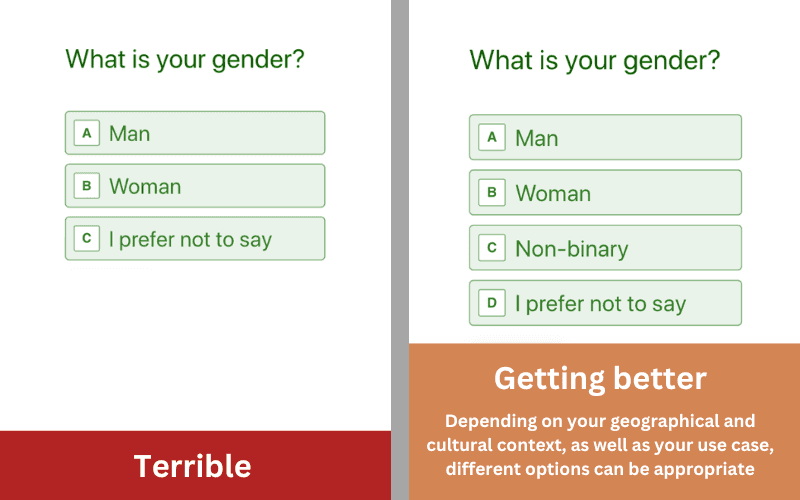Viewport: 800px width, 500px height.
Task: Select Man in the Getting better form
Action: pos(605,137)
